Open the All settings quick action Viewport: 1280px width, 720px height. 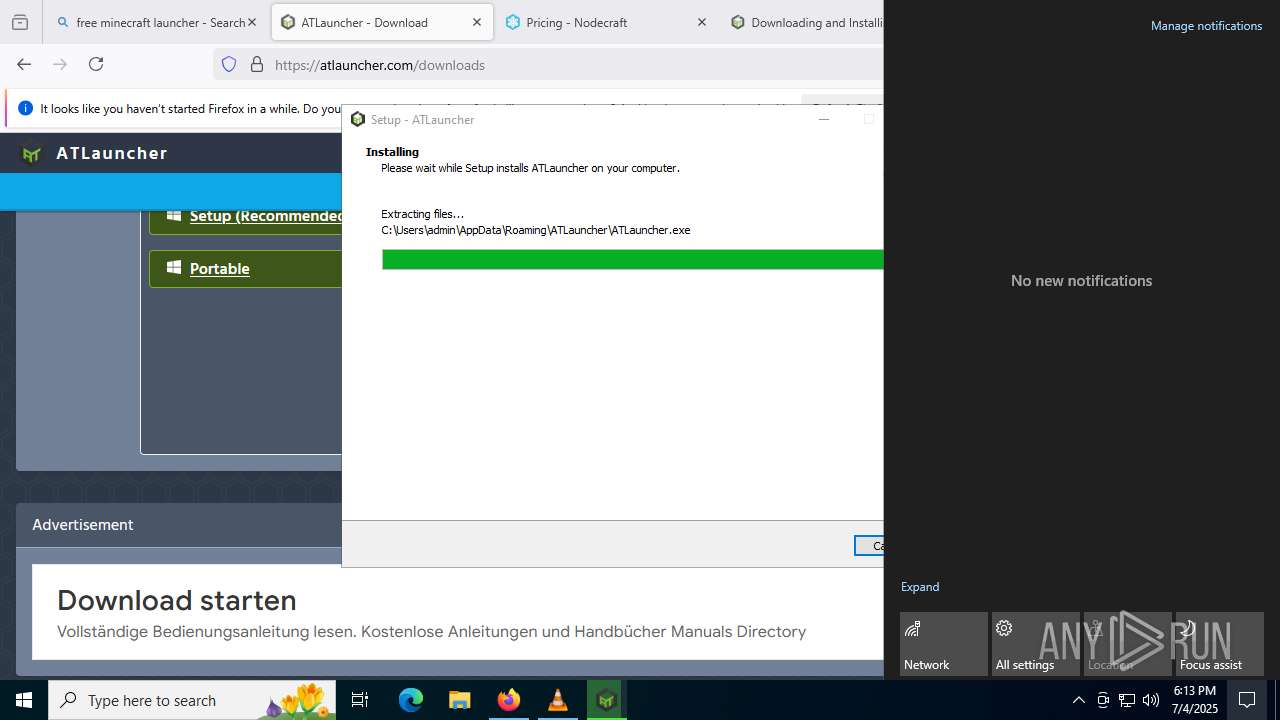[1036, 644]
